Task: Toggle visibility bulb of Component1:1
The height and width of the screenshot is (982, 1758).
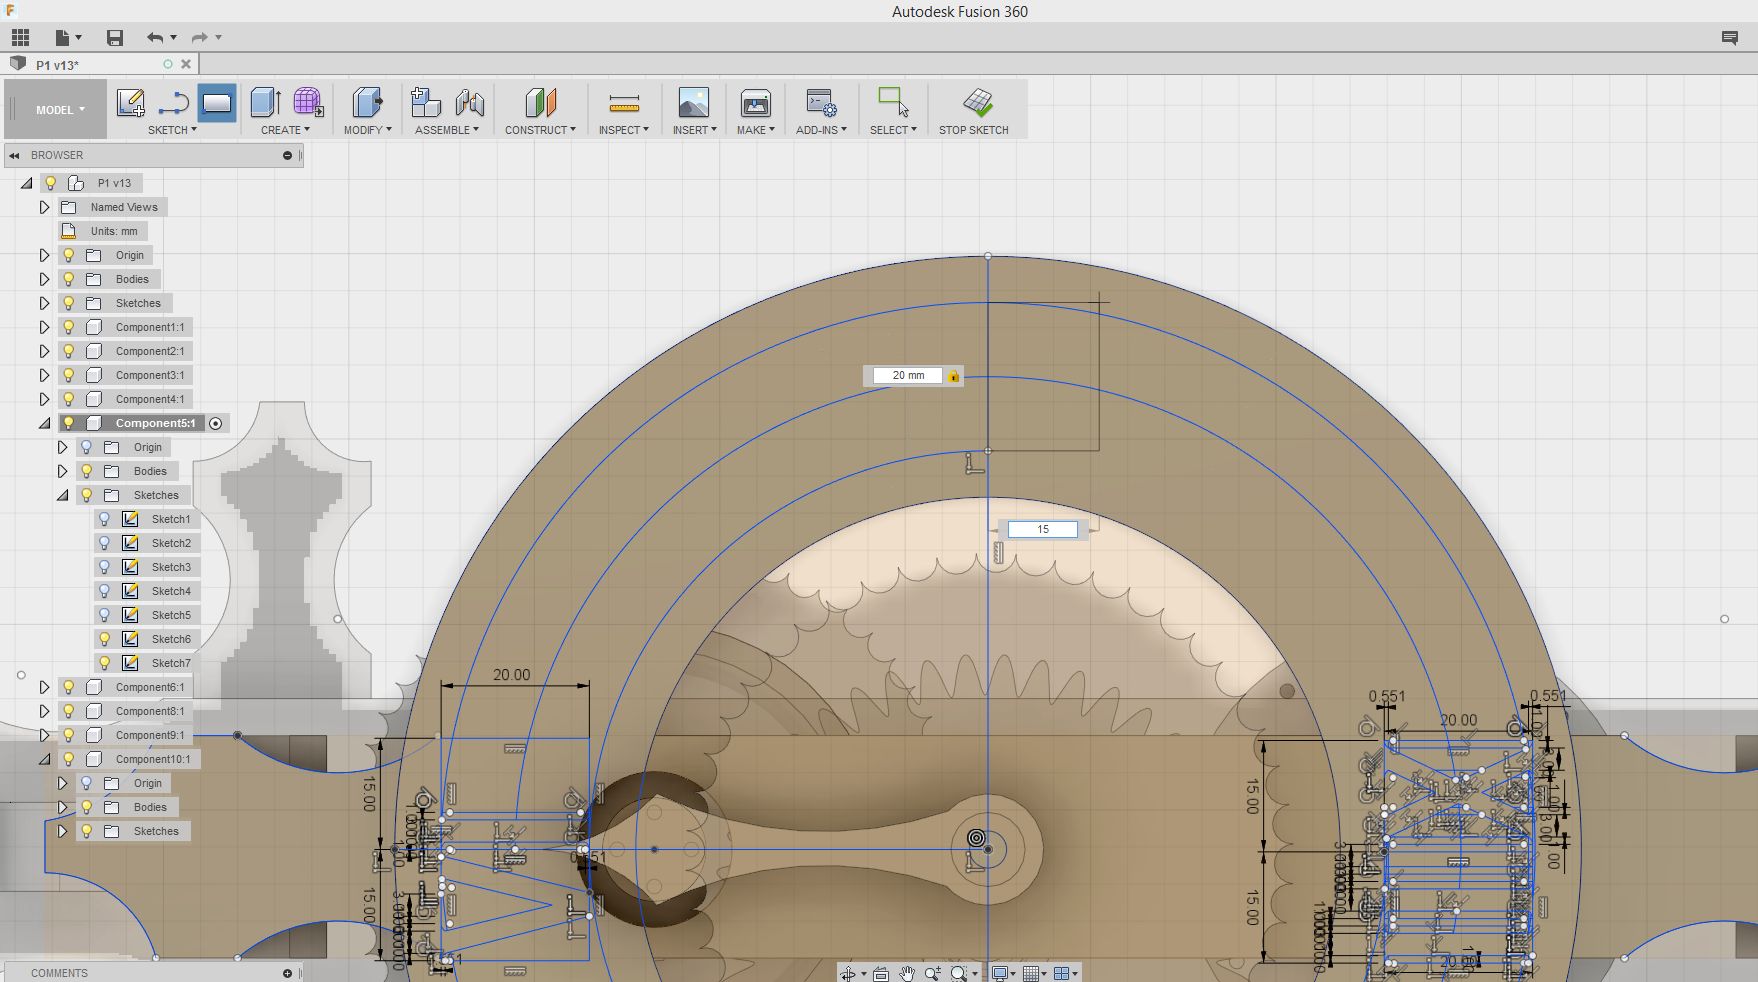Action: click(69, 327)
